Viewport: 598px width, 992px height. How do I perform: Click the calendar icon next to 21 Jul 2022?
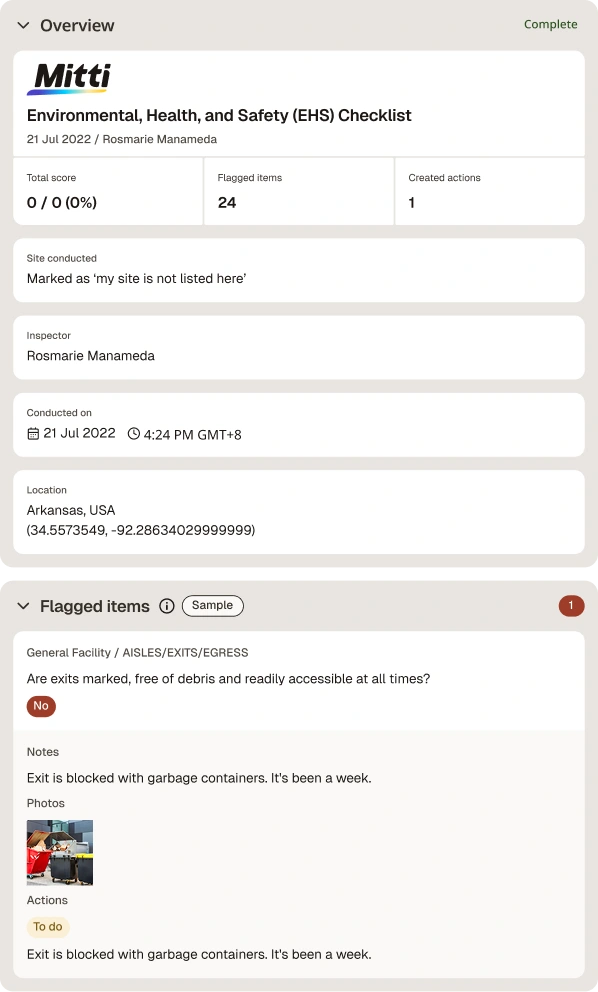[33, 434]
